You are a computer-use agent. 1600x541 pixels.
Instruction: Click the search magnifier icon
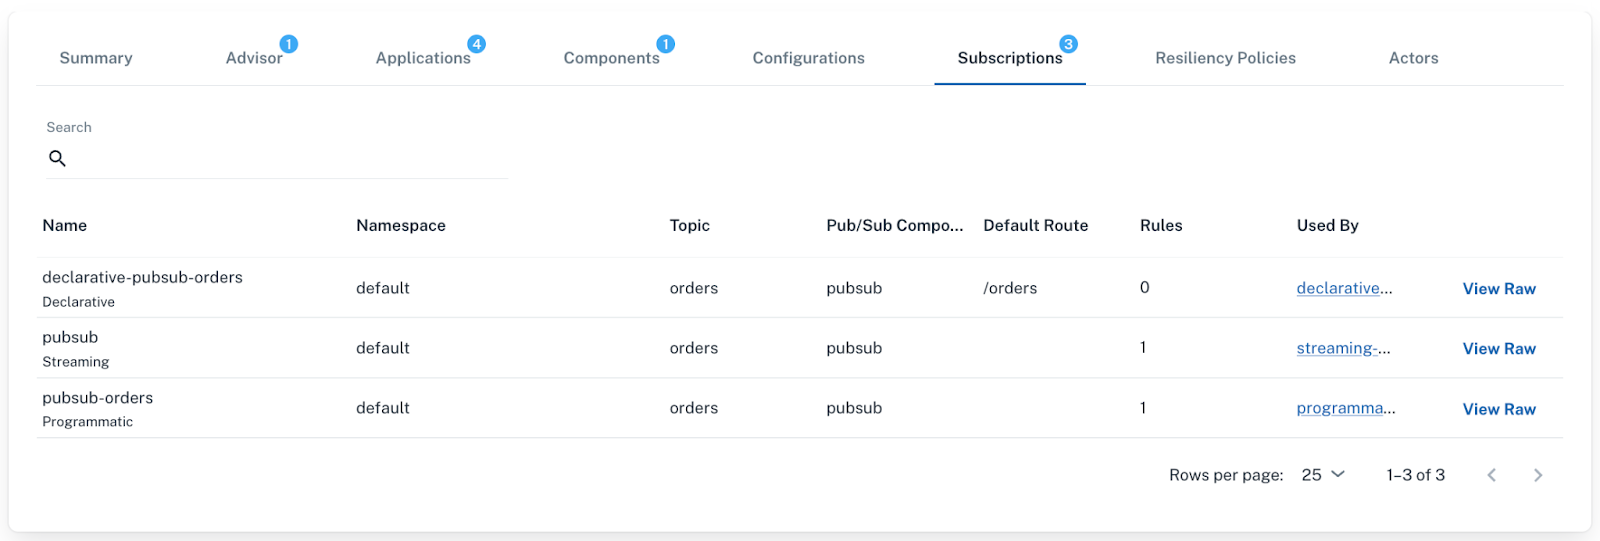[58, 158]
